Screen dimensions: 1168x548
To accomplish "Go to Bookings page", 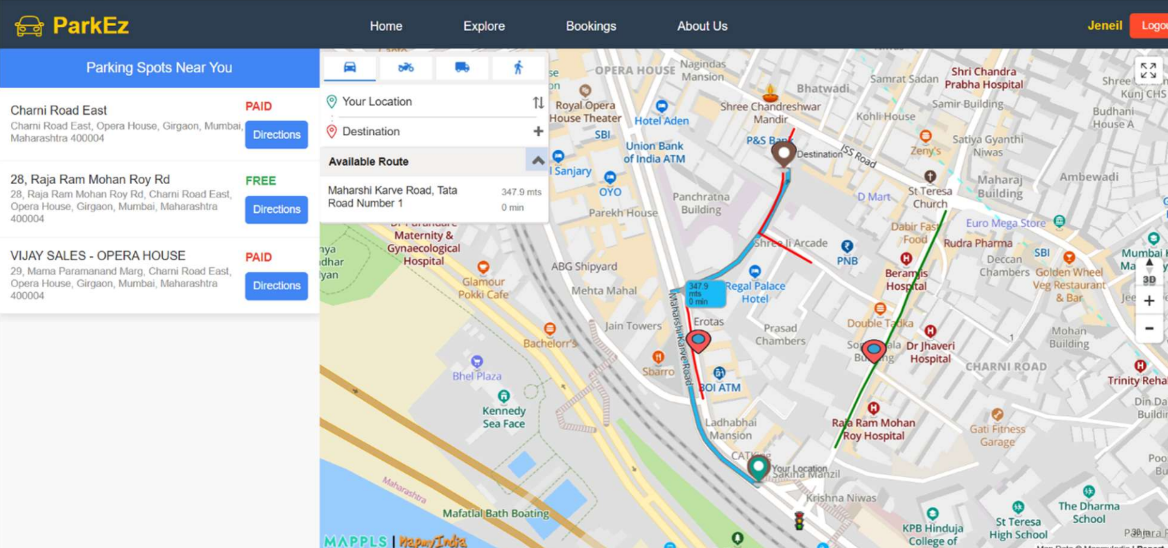I will coord(591,26).
